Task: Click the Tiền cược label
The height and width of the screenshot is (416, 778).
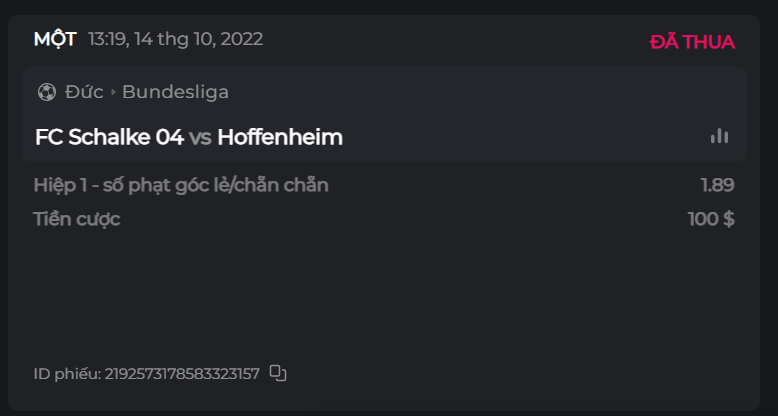Action: pyautogui.click(x=77, y=219)
